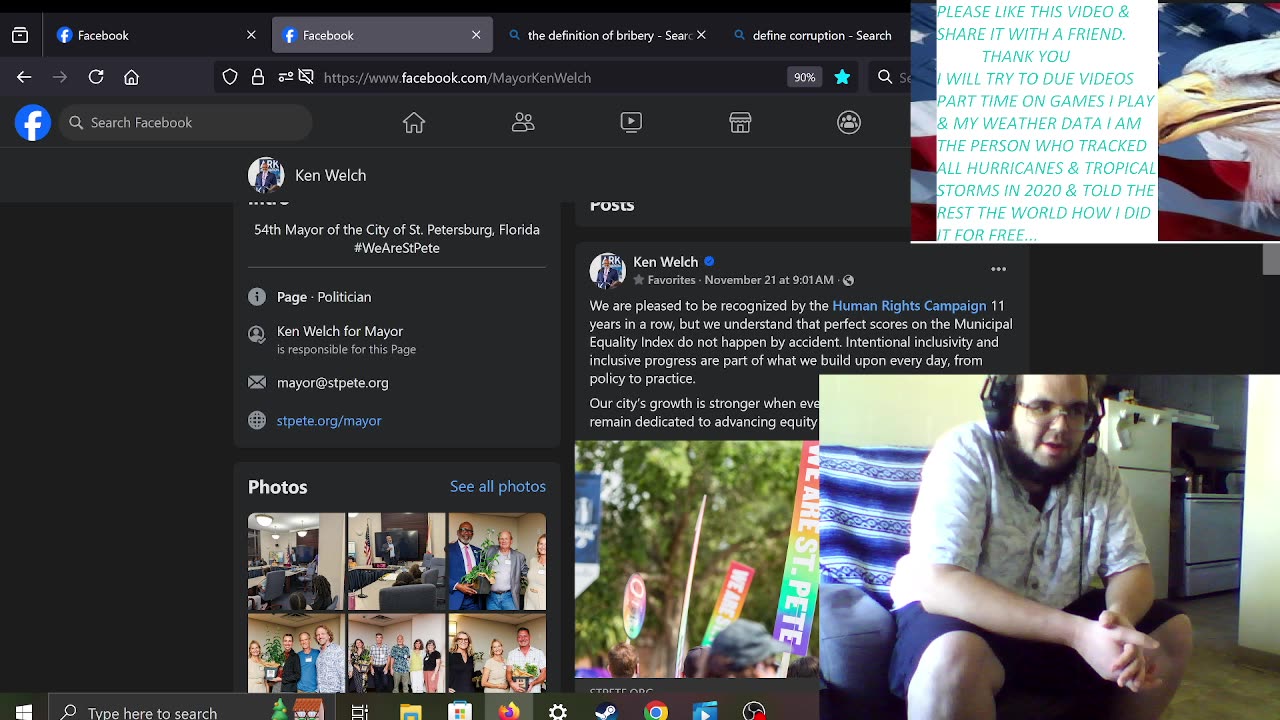Screen dimensions: 1280x720
Task: Open the Windows Start menu
Action: pyautogui.click(x=24, y=711)
